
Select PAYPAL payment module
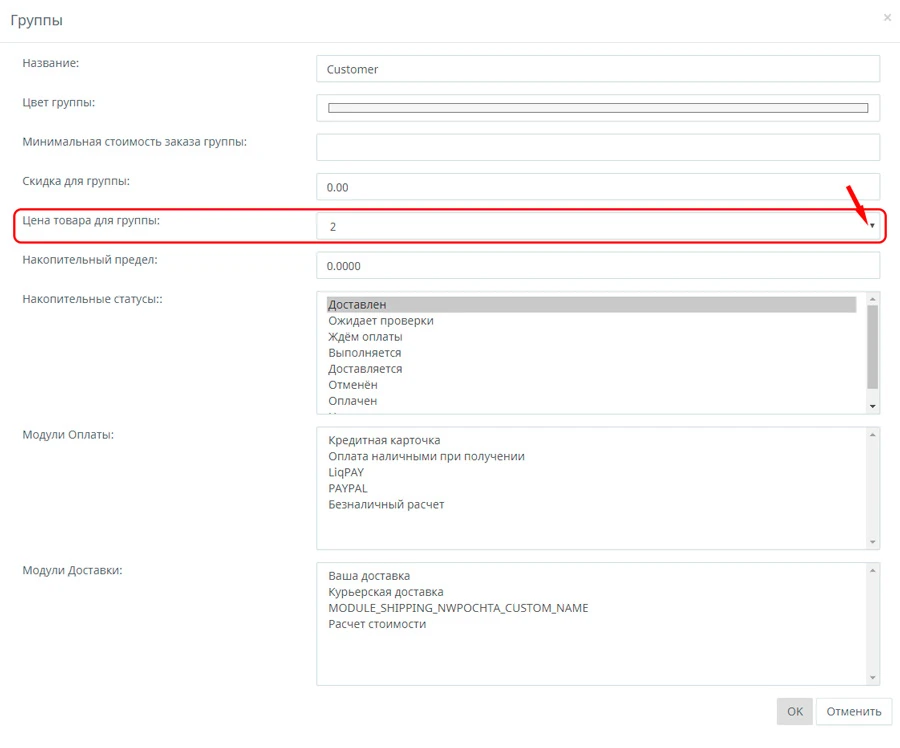click(x=347, y=488)
